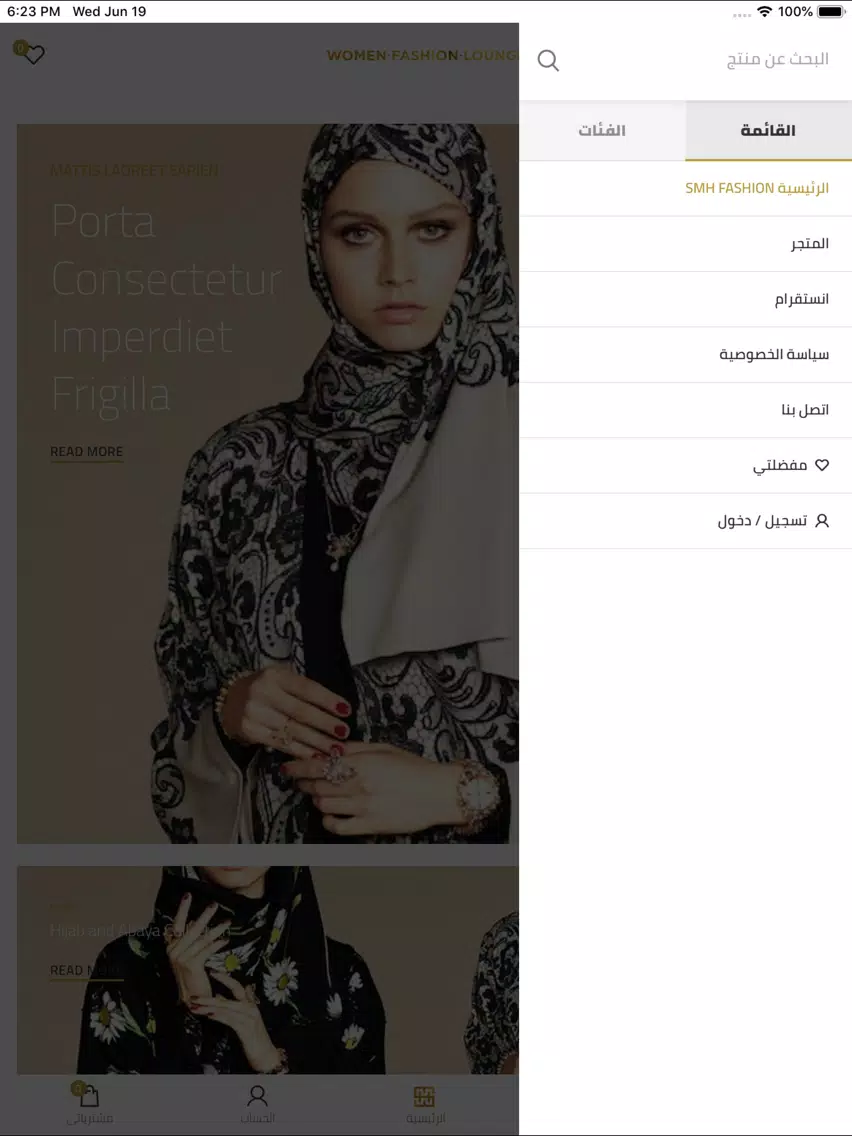Click READ MORE on Hijab and Abaya banner
852x1136 pixels.
point(86,971)
